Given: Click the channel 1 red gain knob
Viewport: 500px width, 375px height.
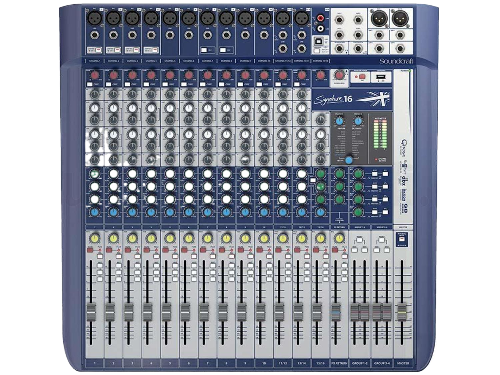Looking at the screenshot, I should (95, 75).
